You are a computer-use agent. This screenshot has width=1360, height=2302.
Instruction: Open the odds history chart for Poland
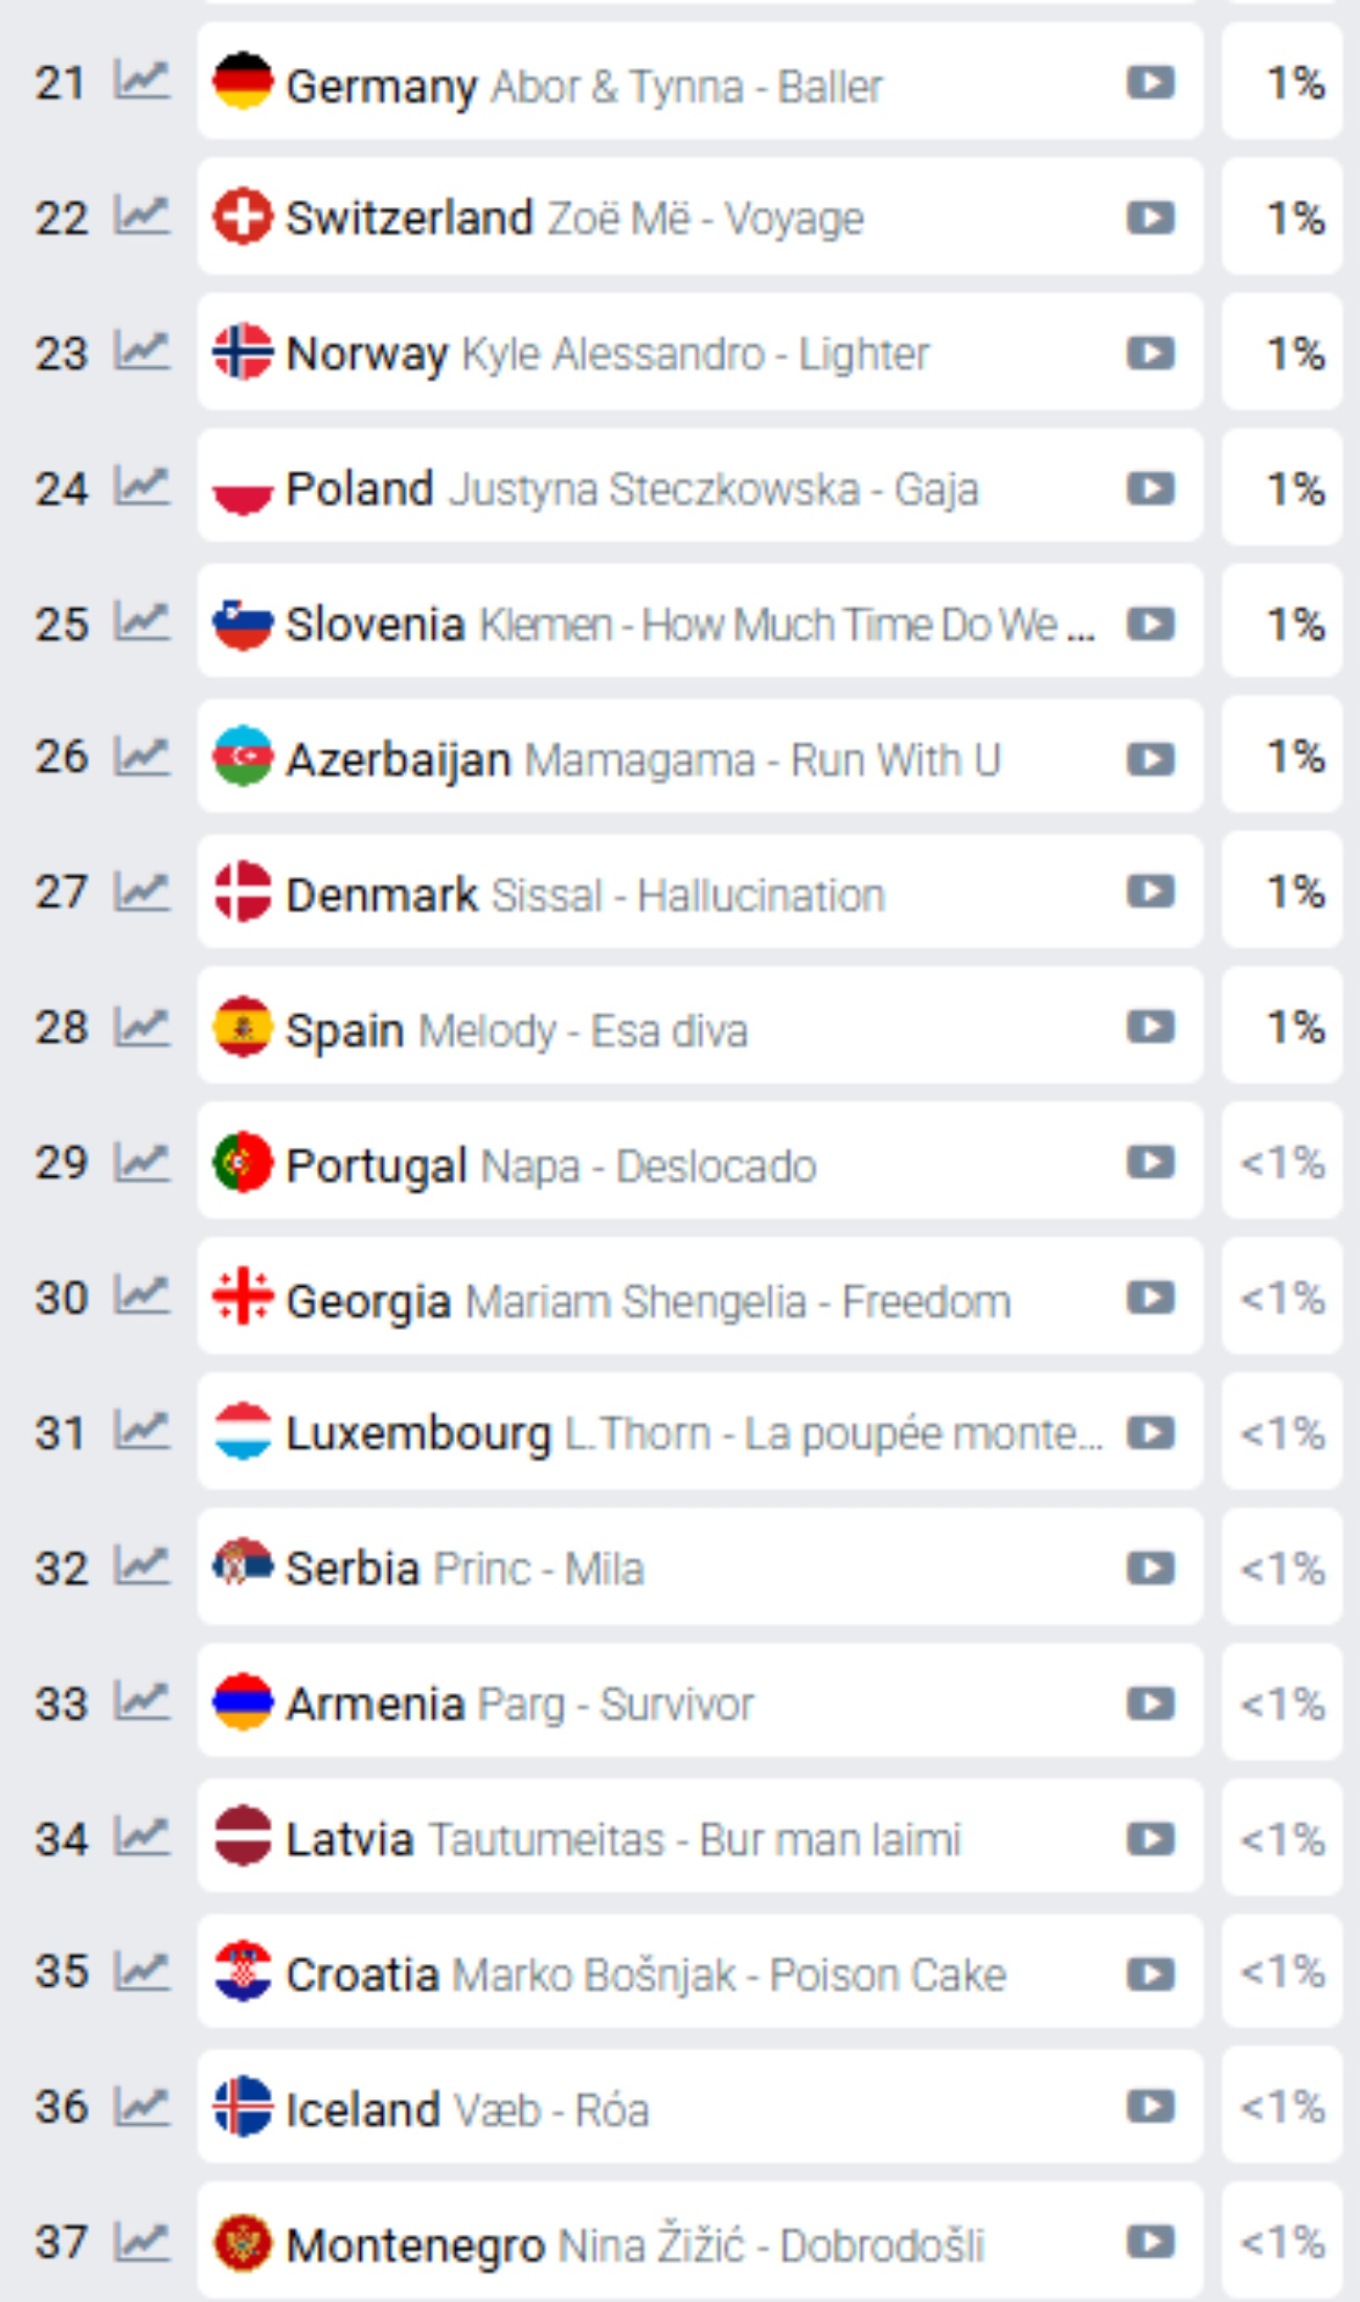pos(141,487)
